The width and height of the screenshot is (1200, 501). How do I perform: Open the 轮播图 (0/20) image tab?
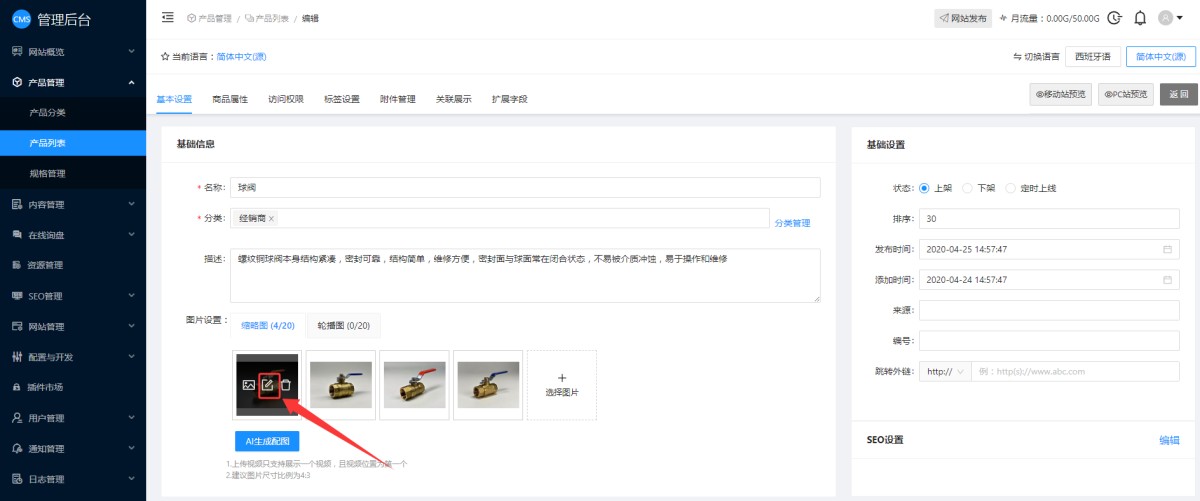[x=343, y=325]
